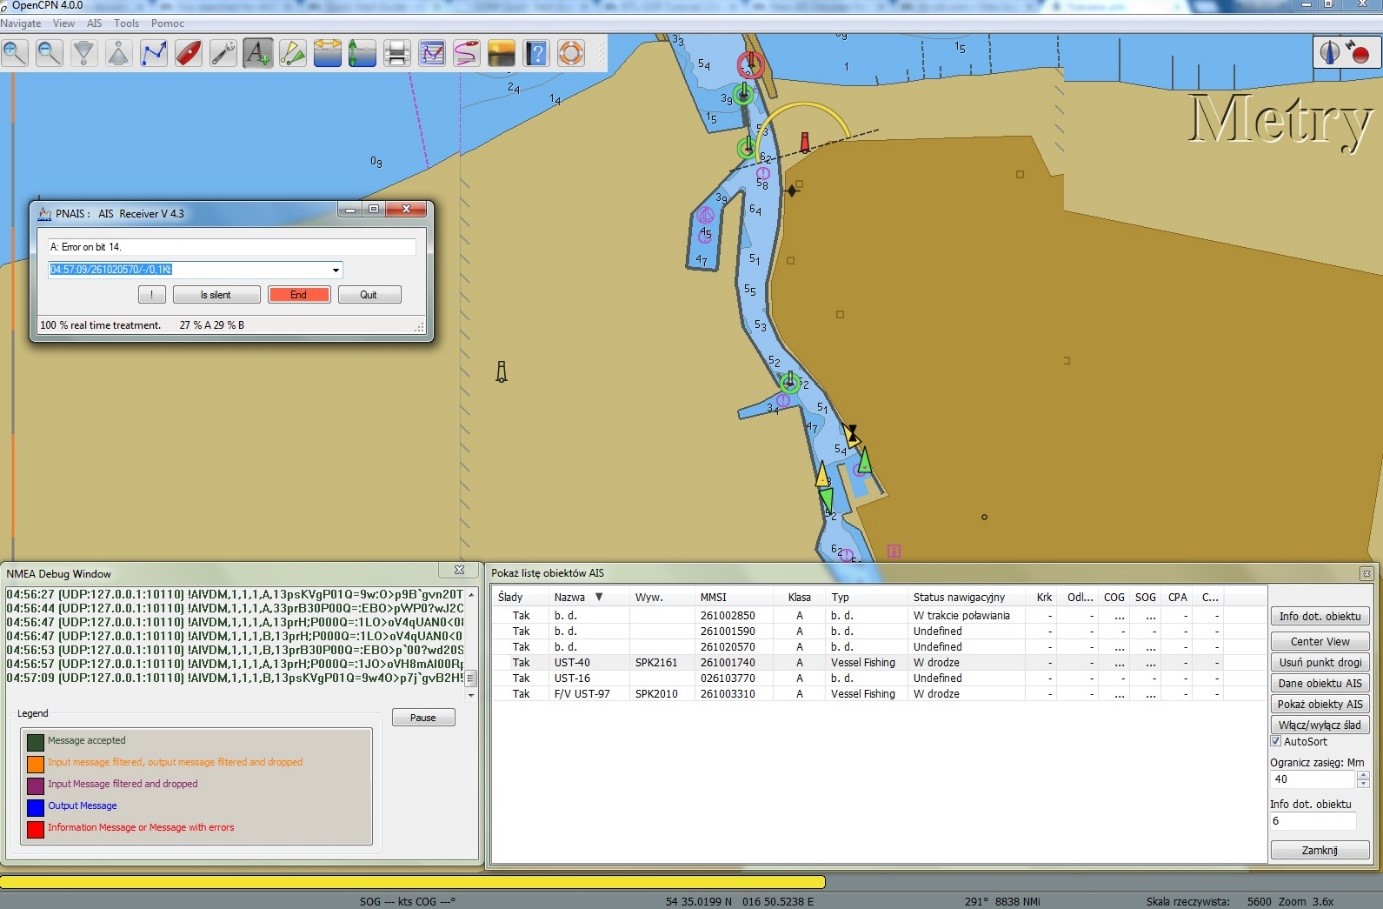This screenshot has height=909, width=1383.
Task: Open the Tools menu
Action: [x=127, y=23]
